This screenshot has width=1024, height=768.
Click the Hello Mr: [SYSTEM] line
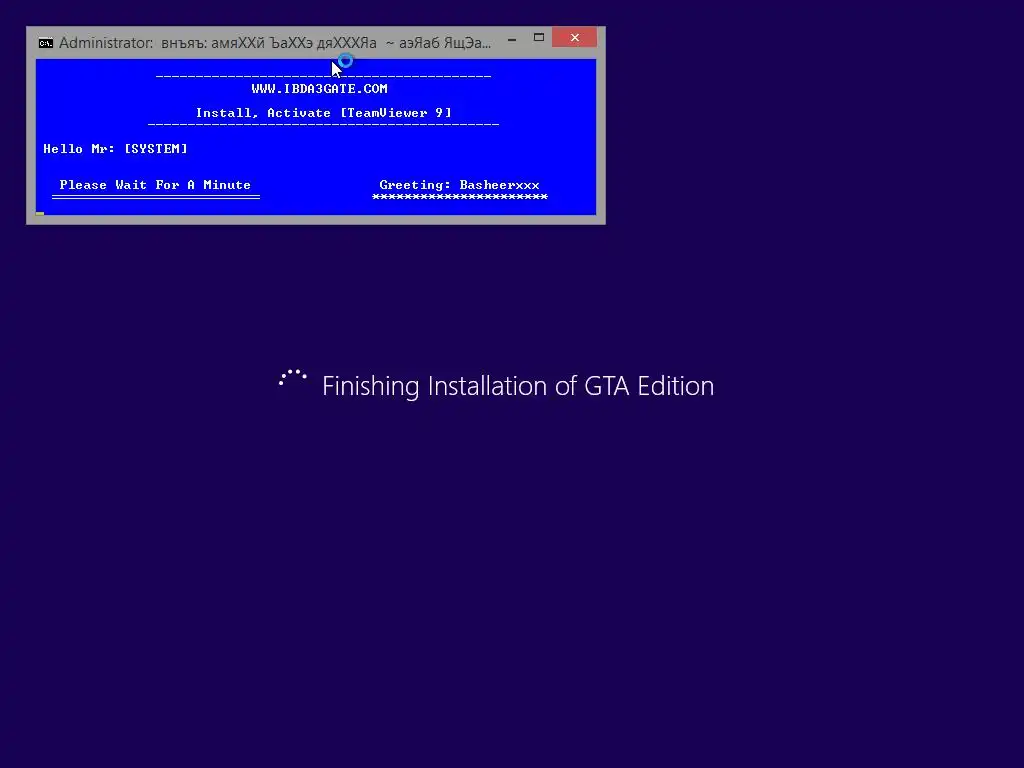pyautogui.click(x=116, y=149)
